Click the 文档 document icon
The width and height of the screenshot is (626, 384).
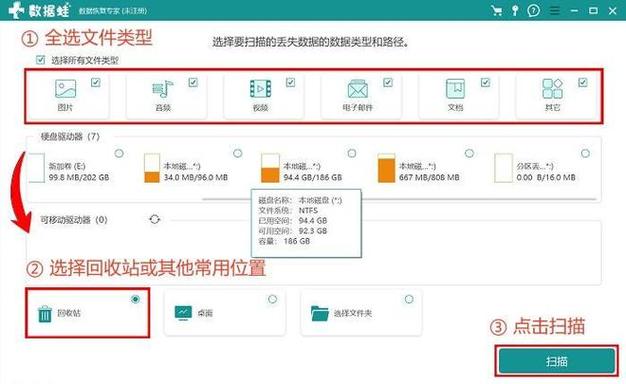[456, 89]
